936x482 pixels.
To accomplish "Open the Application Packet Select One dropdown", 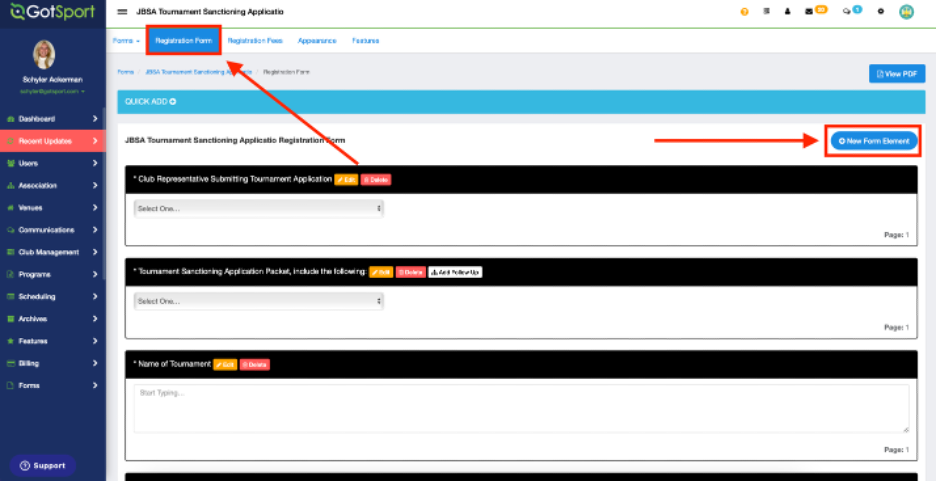I will pyautogui.click(x=258, y=301).
